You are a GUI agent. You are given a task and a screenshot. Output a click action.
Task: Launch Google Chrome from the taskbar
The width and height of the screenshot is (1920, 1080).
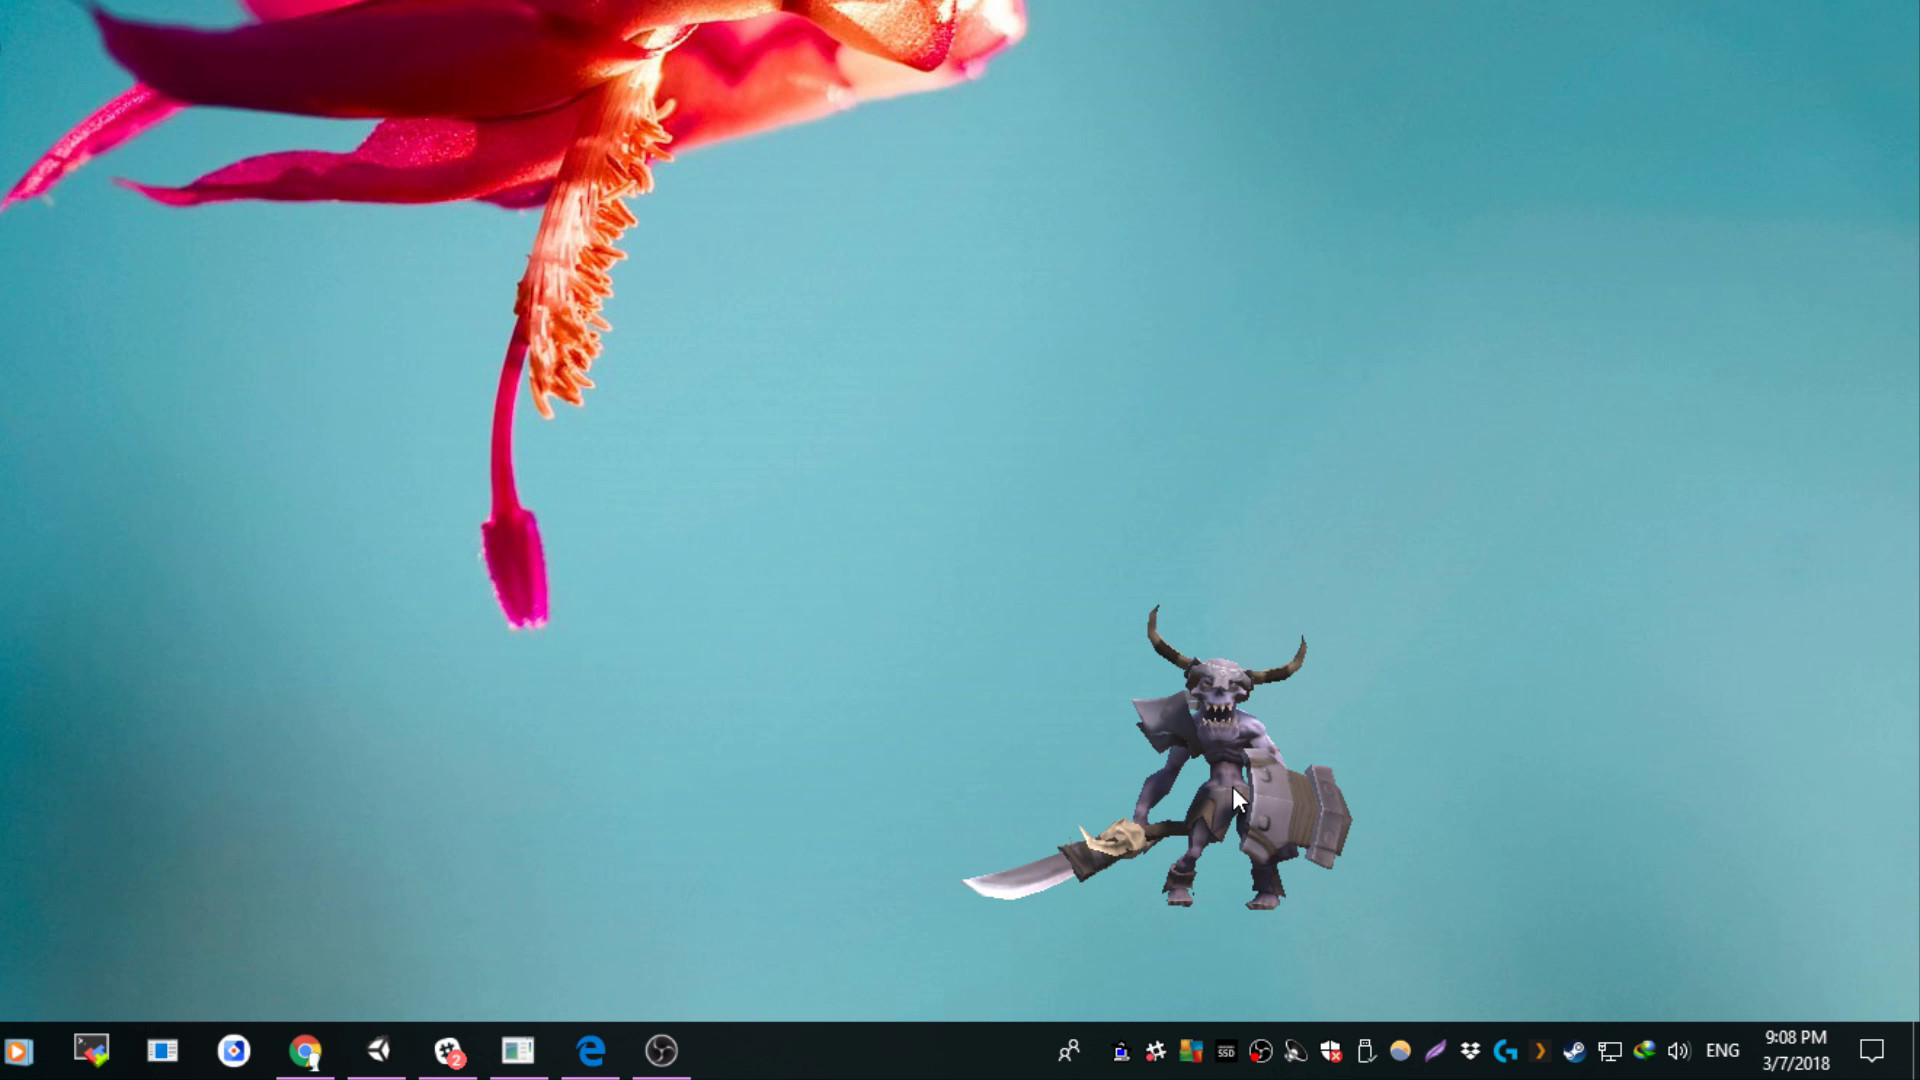tap(305, 1051)
